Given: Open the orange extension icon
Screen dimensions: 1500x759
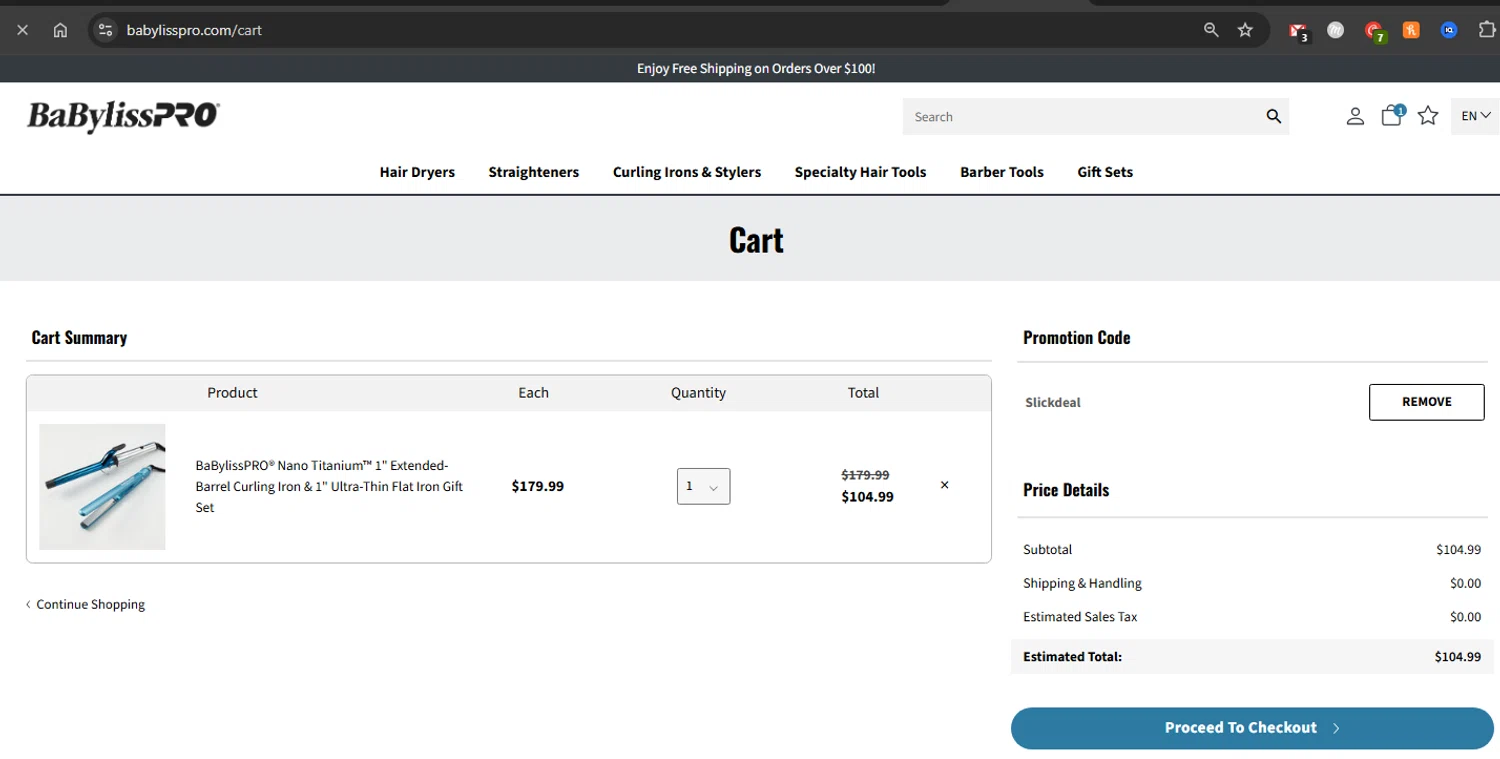Looking at the screenshot, I should click(1411, 30).
